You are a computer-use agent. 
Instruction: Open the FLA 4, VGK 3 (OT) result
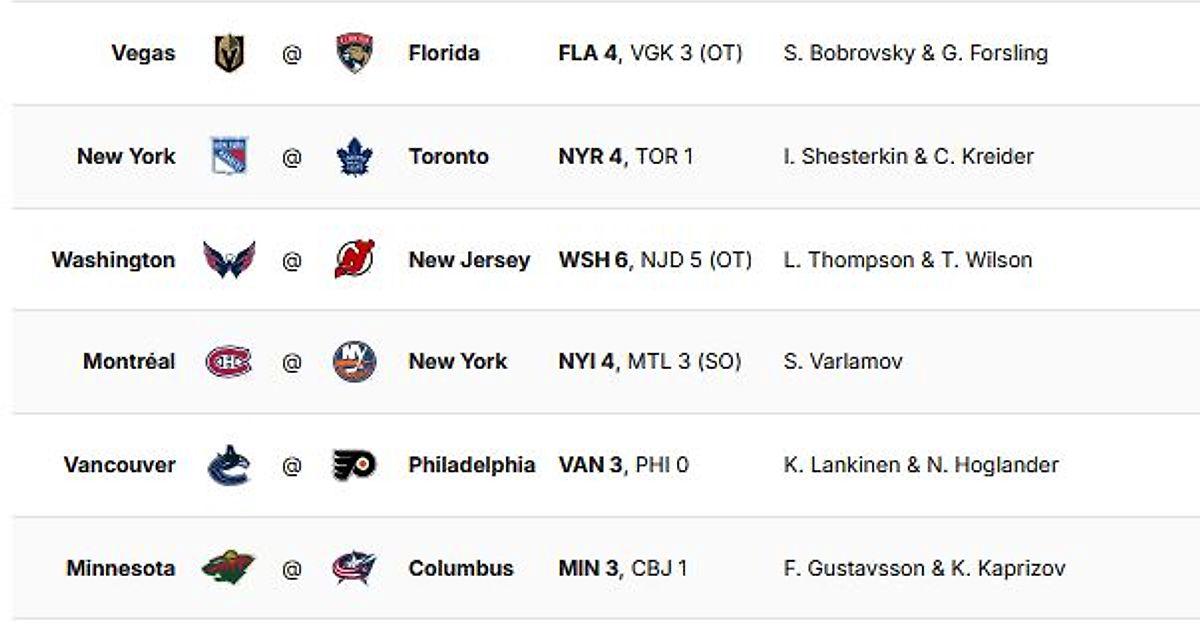pos(650,53)
